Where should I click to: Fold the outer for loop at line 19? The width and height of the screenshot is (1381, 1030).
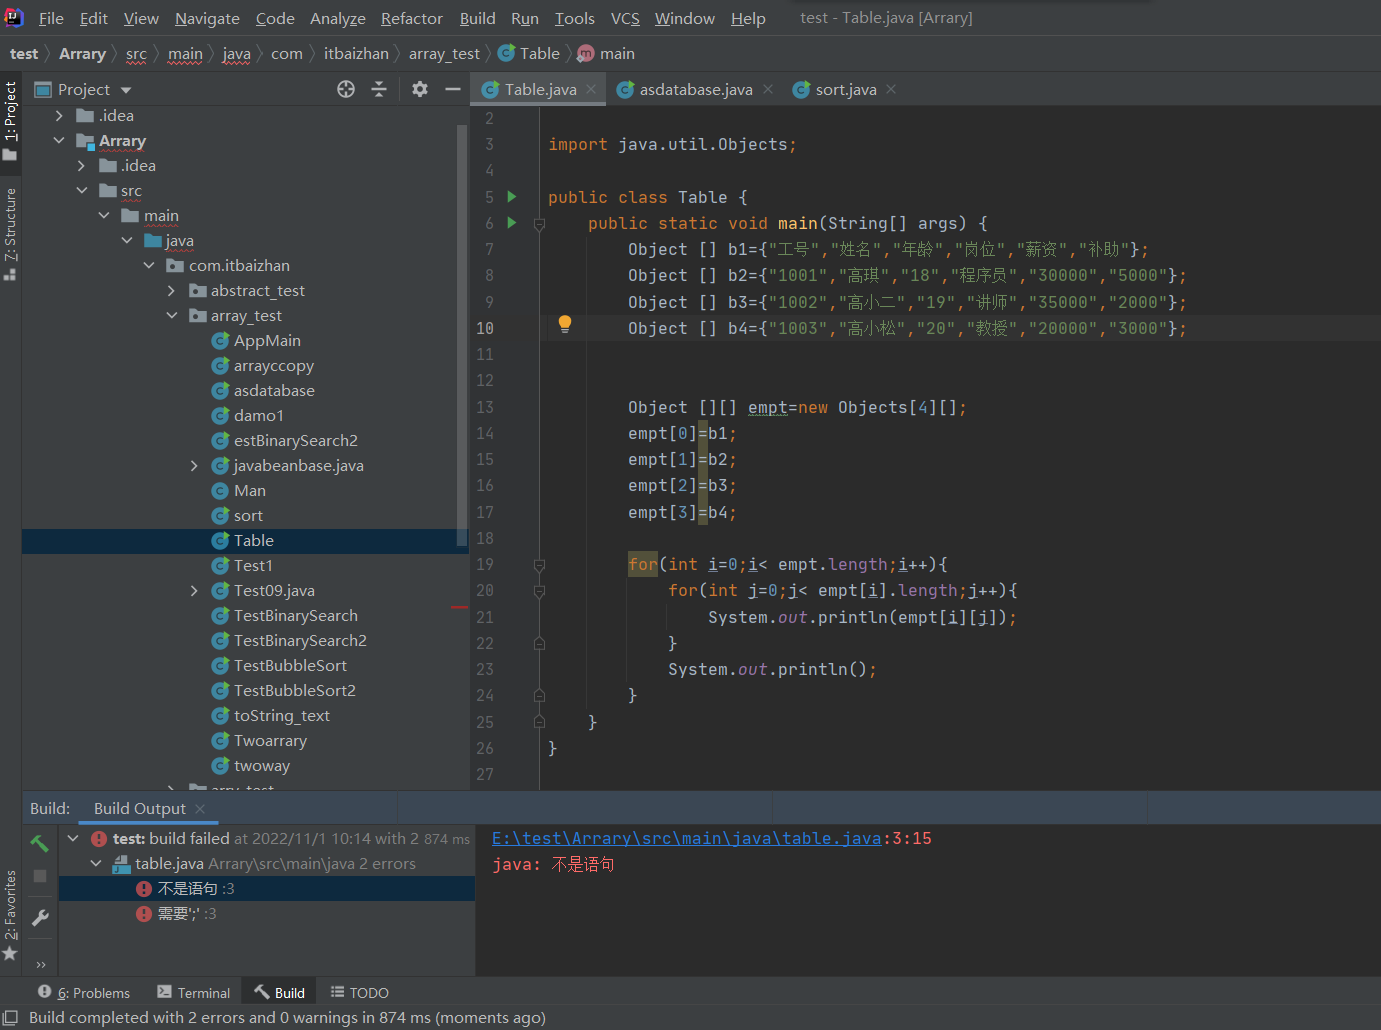539,565
